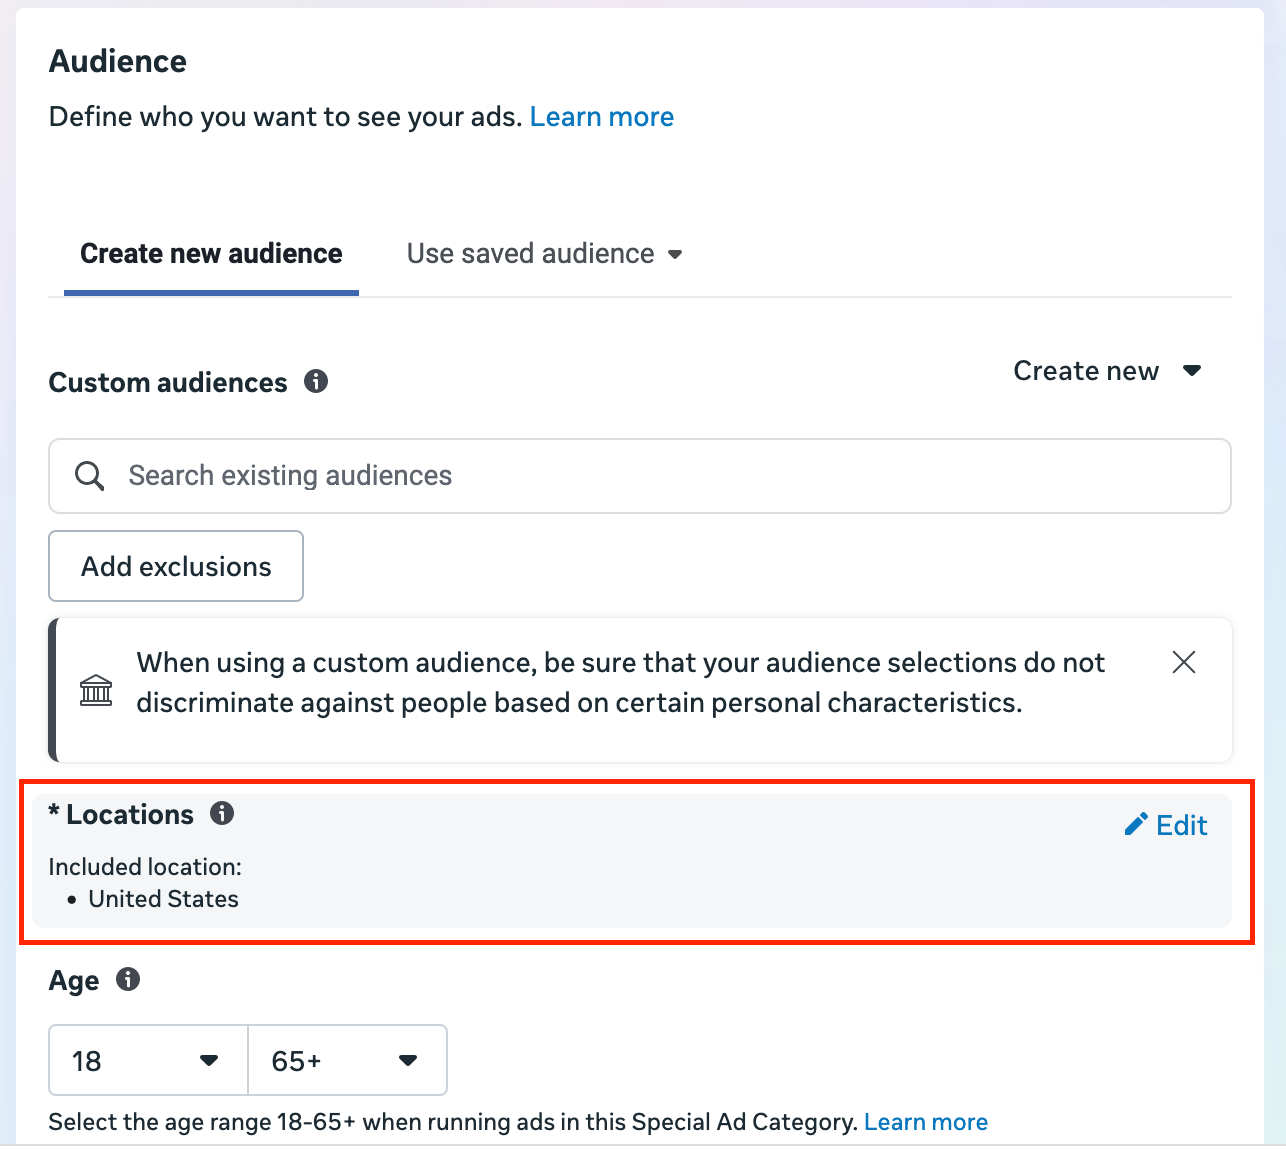The height and width of the screenshot is (1150, 1286).
Task: Switch to Create new audience tab
Action: pyautogui.click(x=211, y=254)
